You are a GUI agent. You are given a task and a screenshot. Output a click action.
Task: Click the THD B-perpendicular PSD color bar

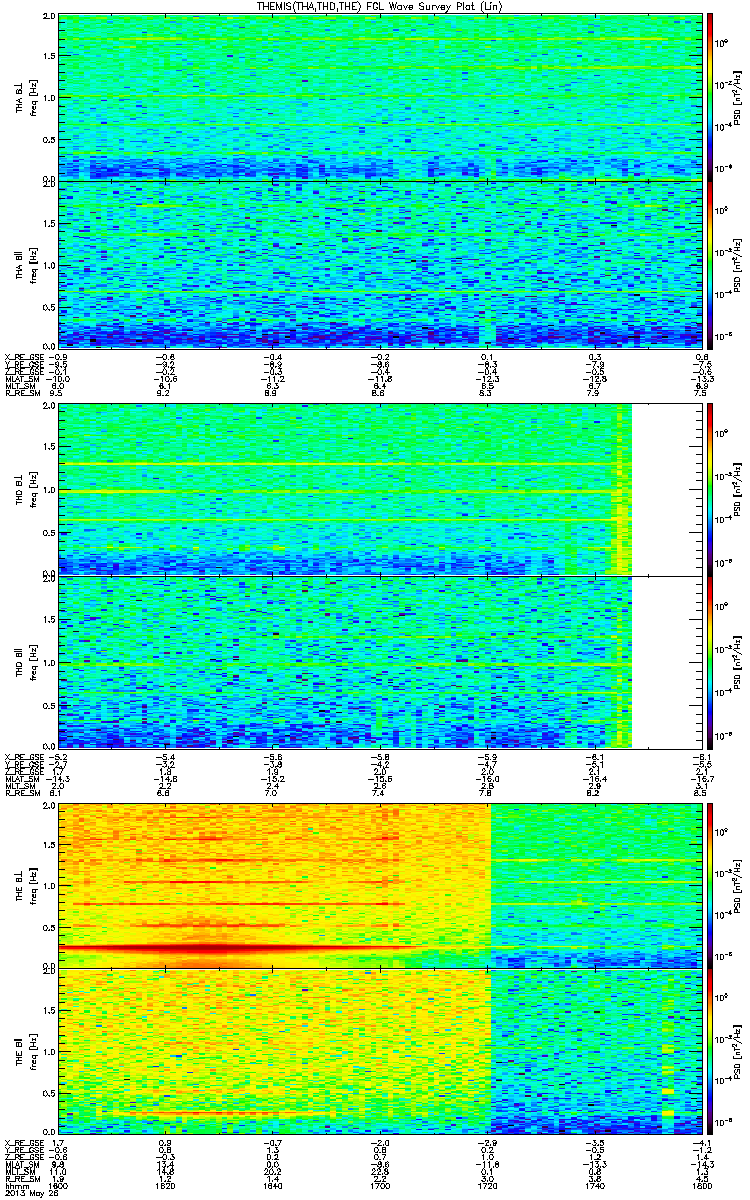(710, 489)
